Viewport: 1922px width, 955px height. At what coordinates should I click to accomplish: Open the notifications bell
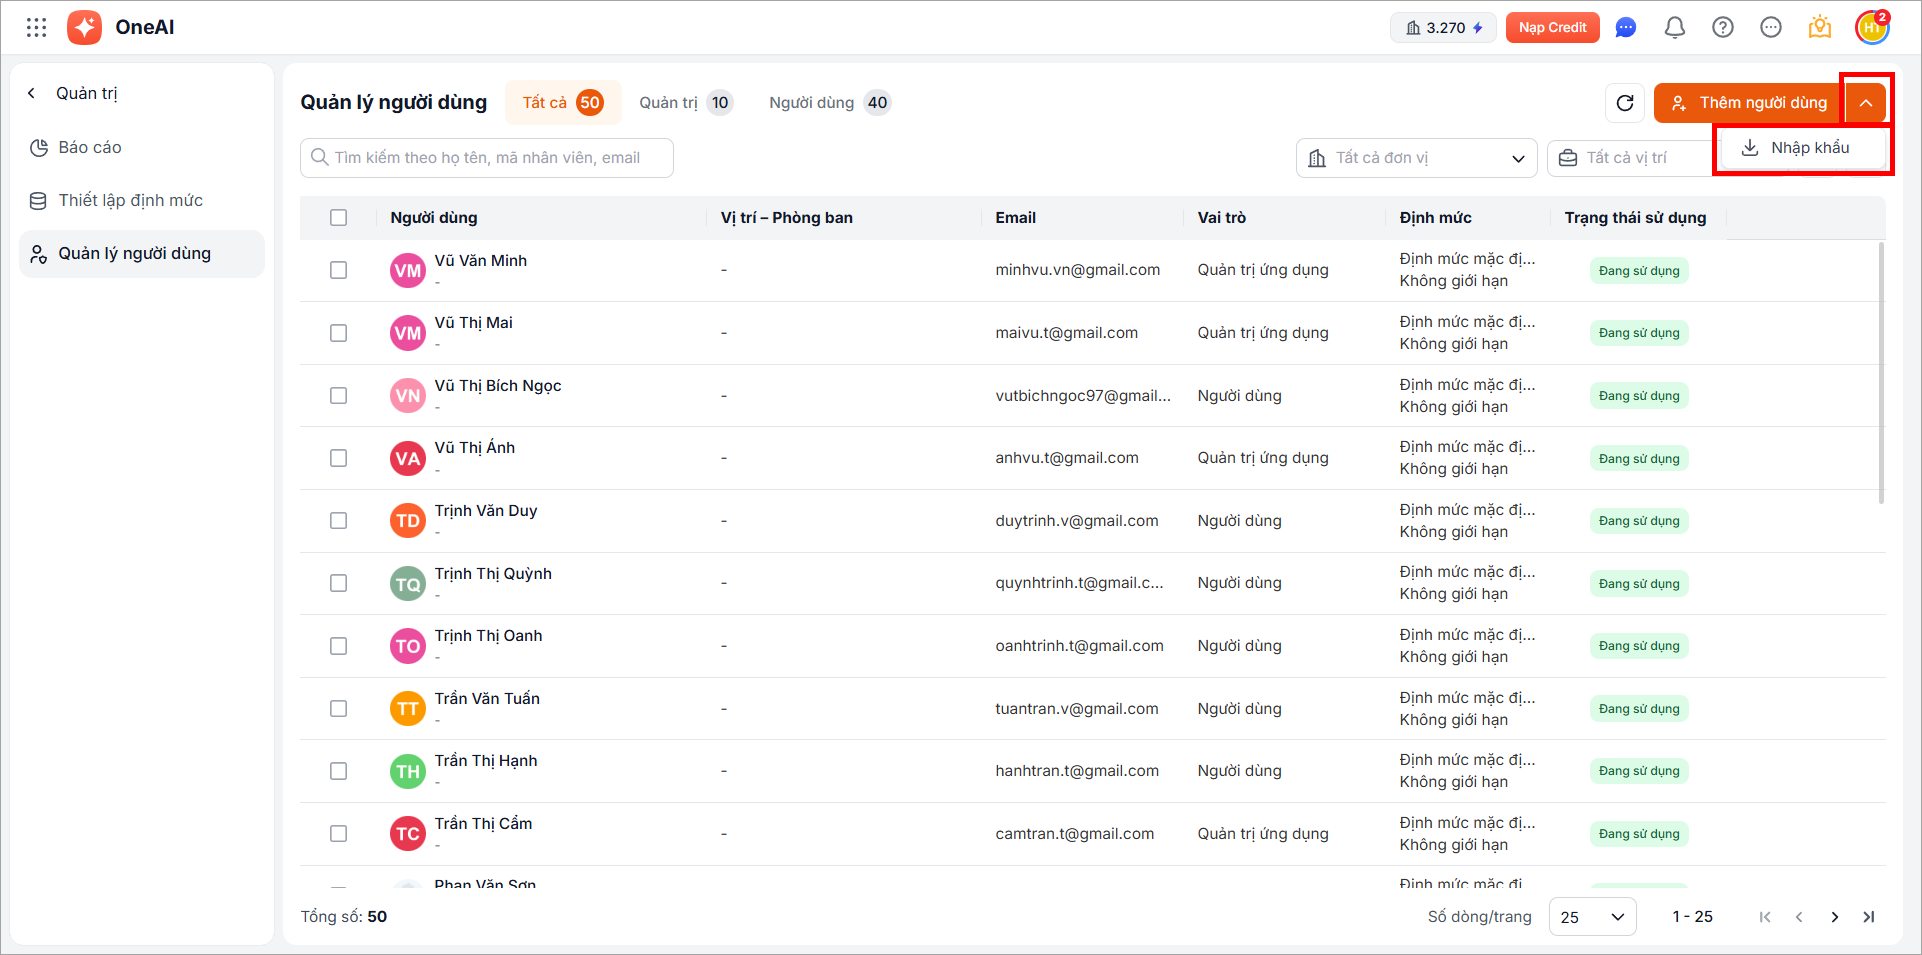[x=1674, y=28]
